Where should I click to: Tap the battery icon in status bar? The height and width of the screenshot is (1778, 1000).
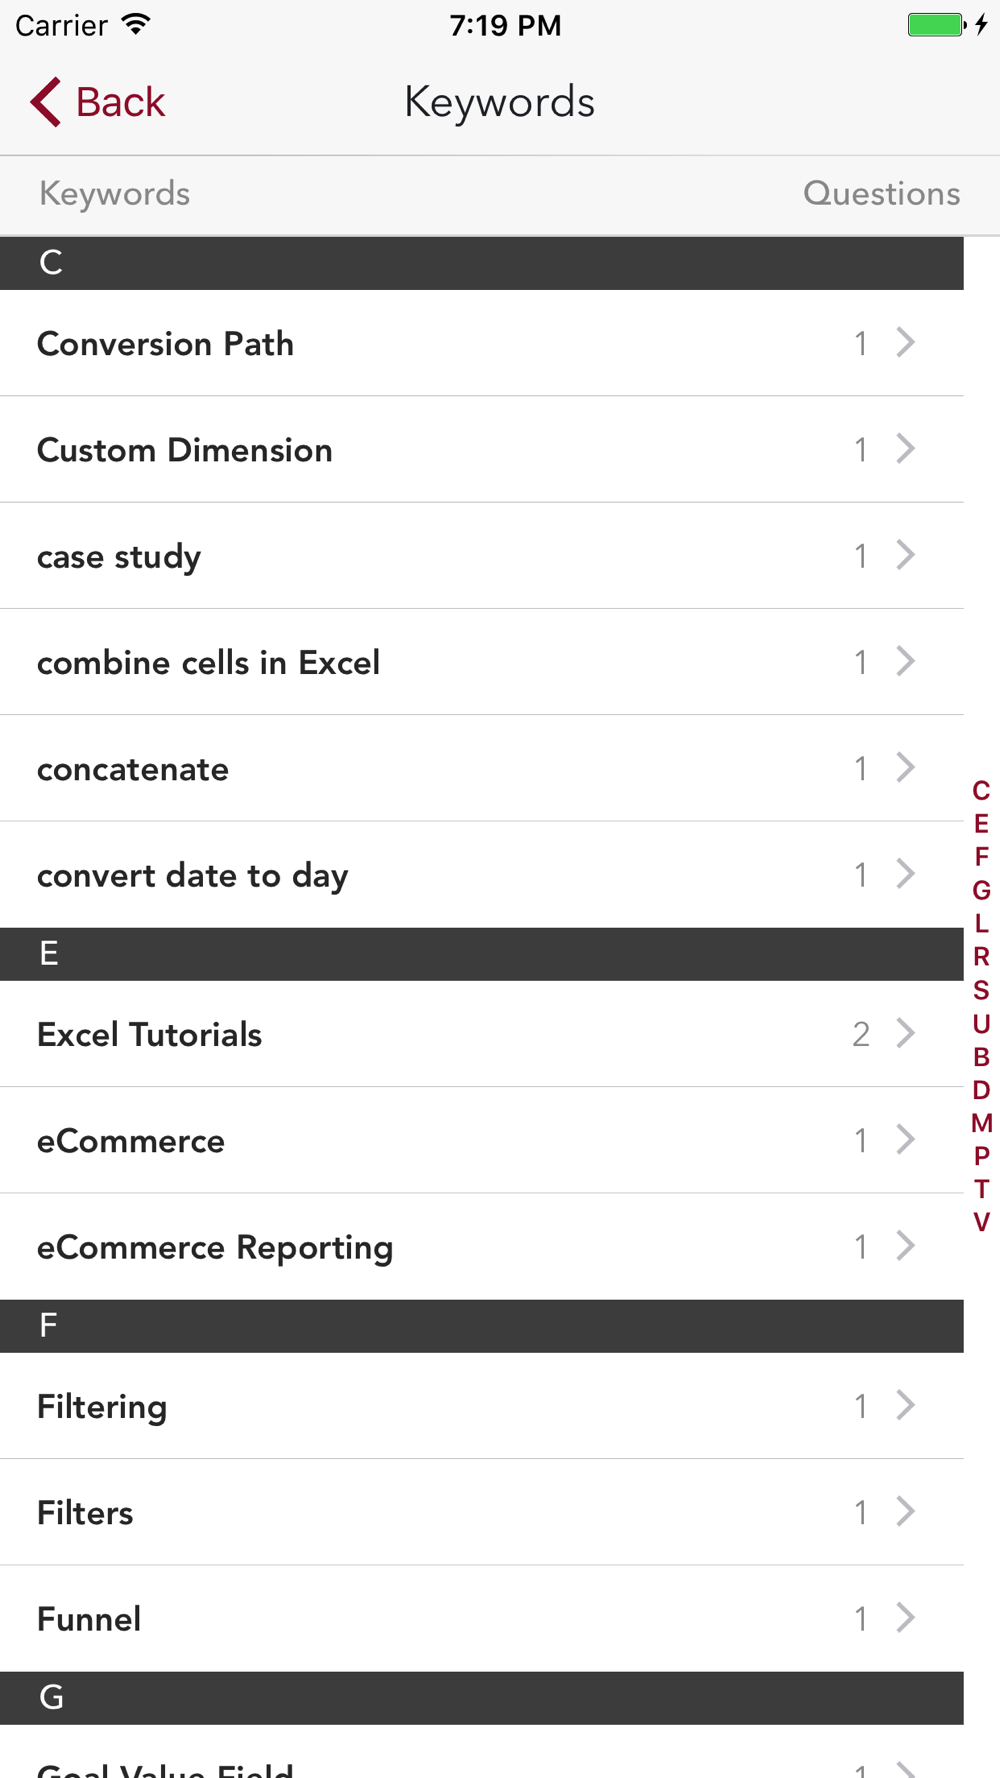(936, 25)
